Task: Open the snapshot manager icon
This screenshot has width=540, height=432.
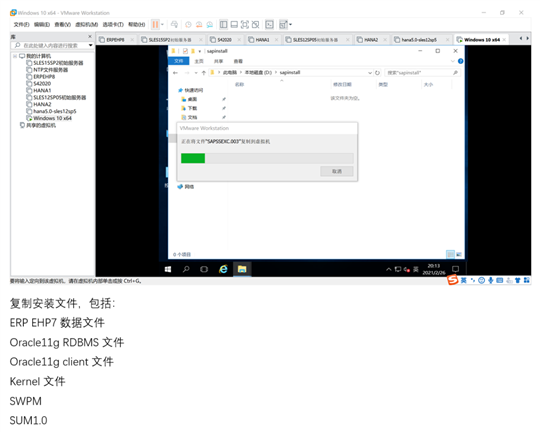Action: pos(209,24)
